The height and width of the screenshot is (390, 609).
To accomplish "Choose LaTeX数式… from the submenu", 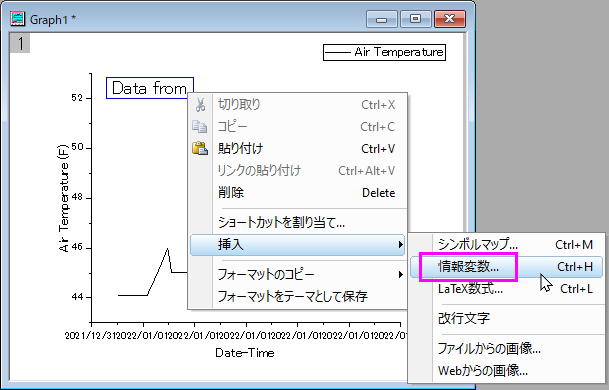I will [x=506, y=289].
